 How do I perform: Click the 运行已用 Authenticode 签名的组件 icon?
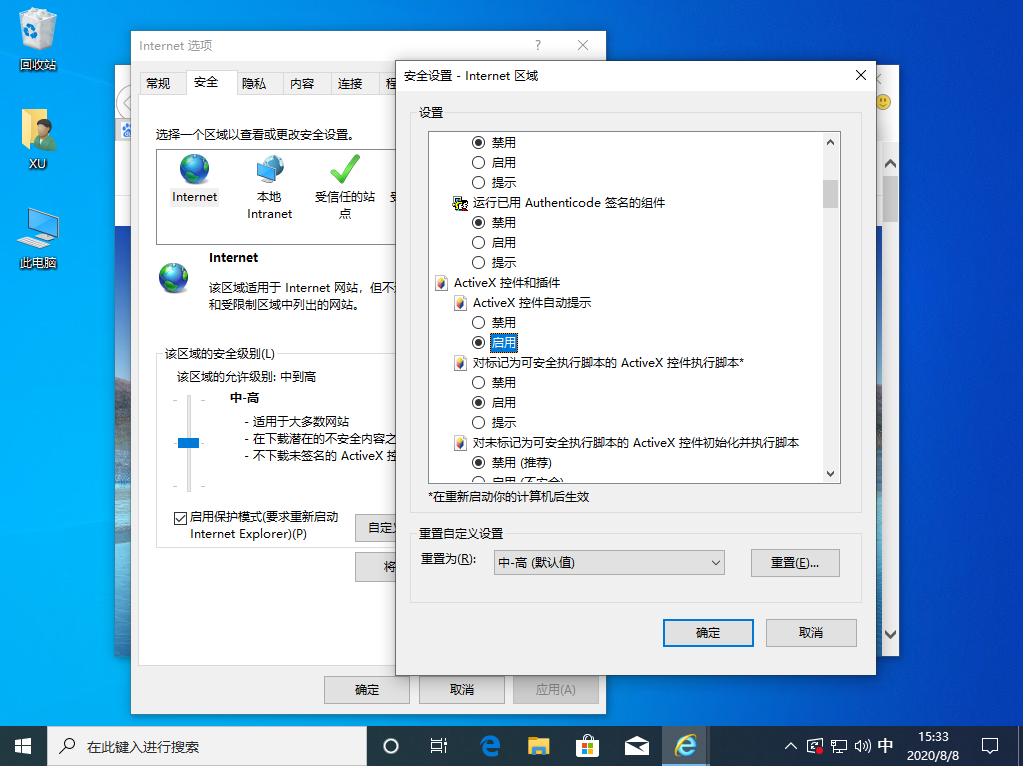point(458,203)
